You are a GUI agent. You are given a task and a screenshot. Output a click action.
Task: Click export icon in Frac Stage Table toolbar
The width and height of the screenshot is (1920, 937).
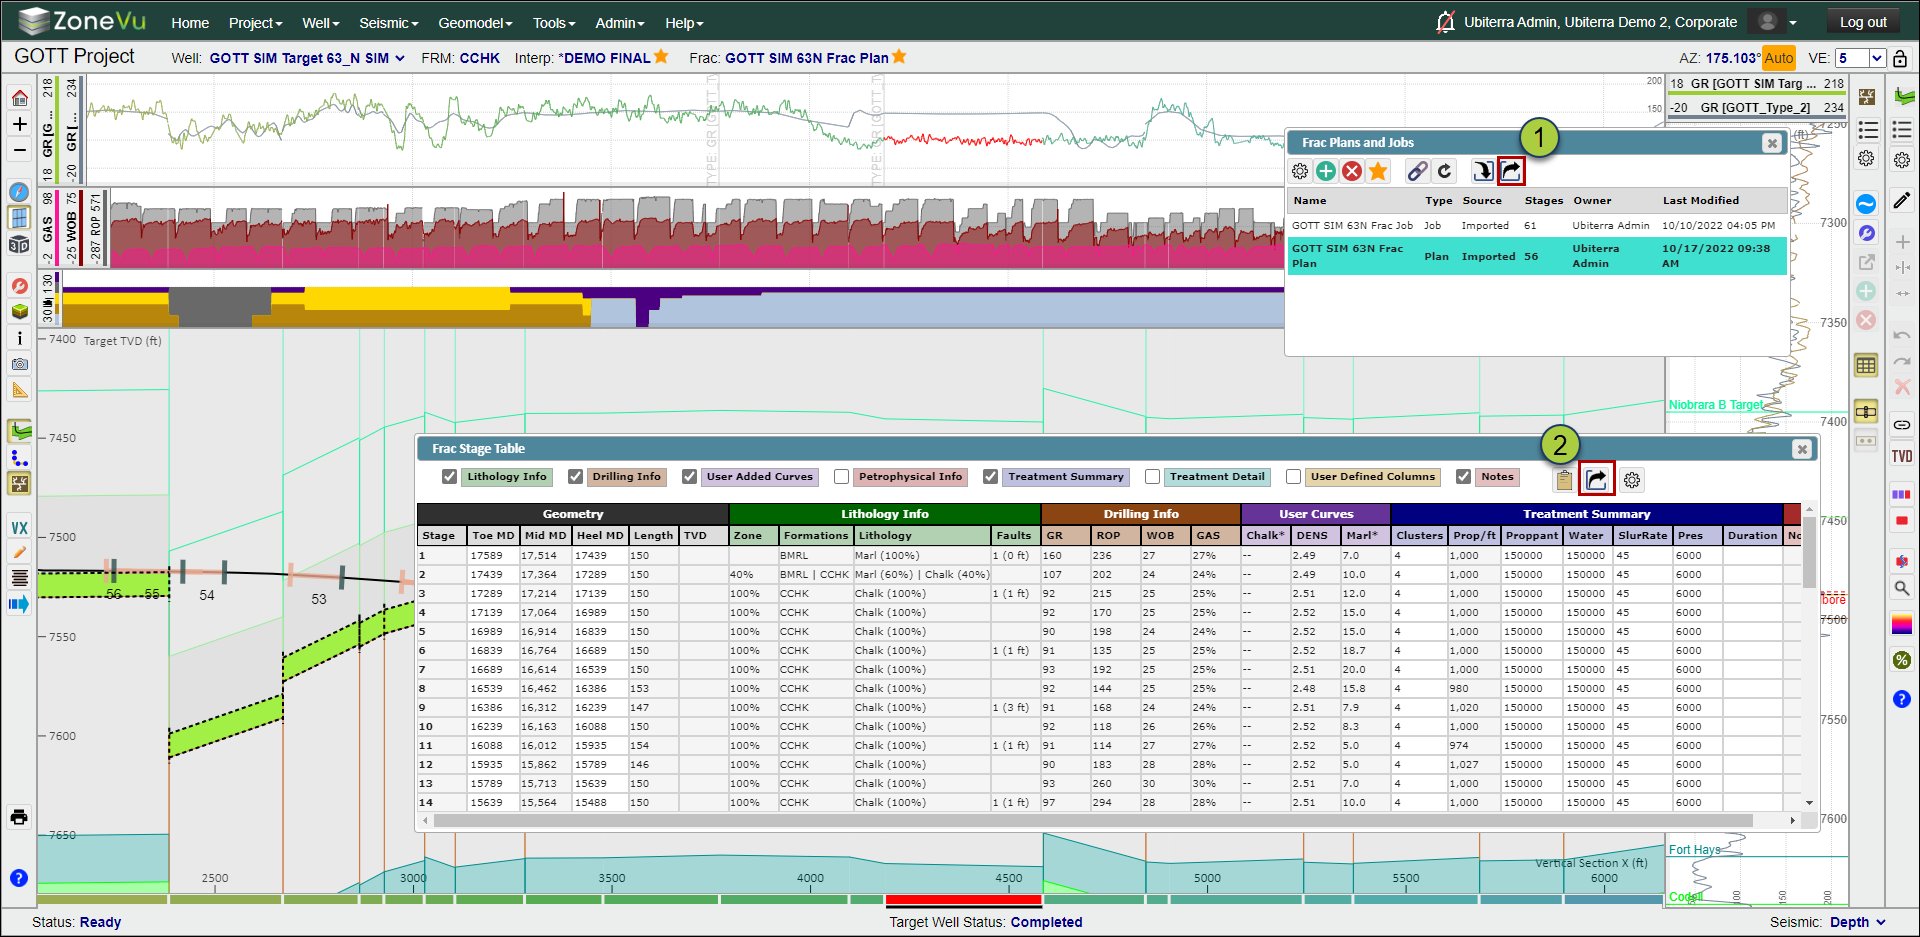tap(1596, 480)
